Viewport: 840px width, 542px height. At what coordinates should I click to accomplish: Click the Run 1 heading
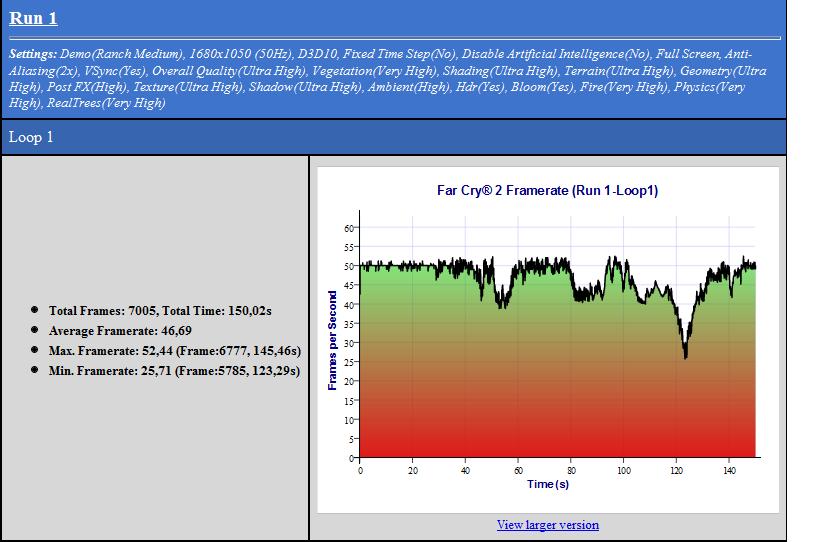(33, 18)
